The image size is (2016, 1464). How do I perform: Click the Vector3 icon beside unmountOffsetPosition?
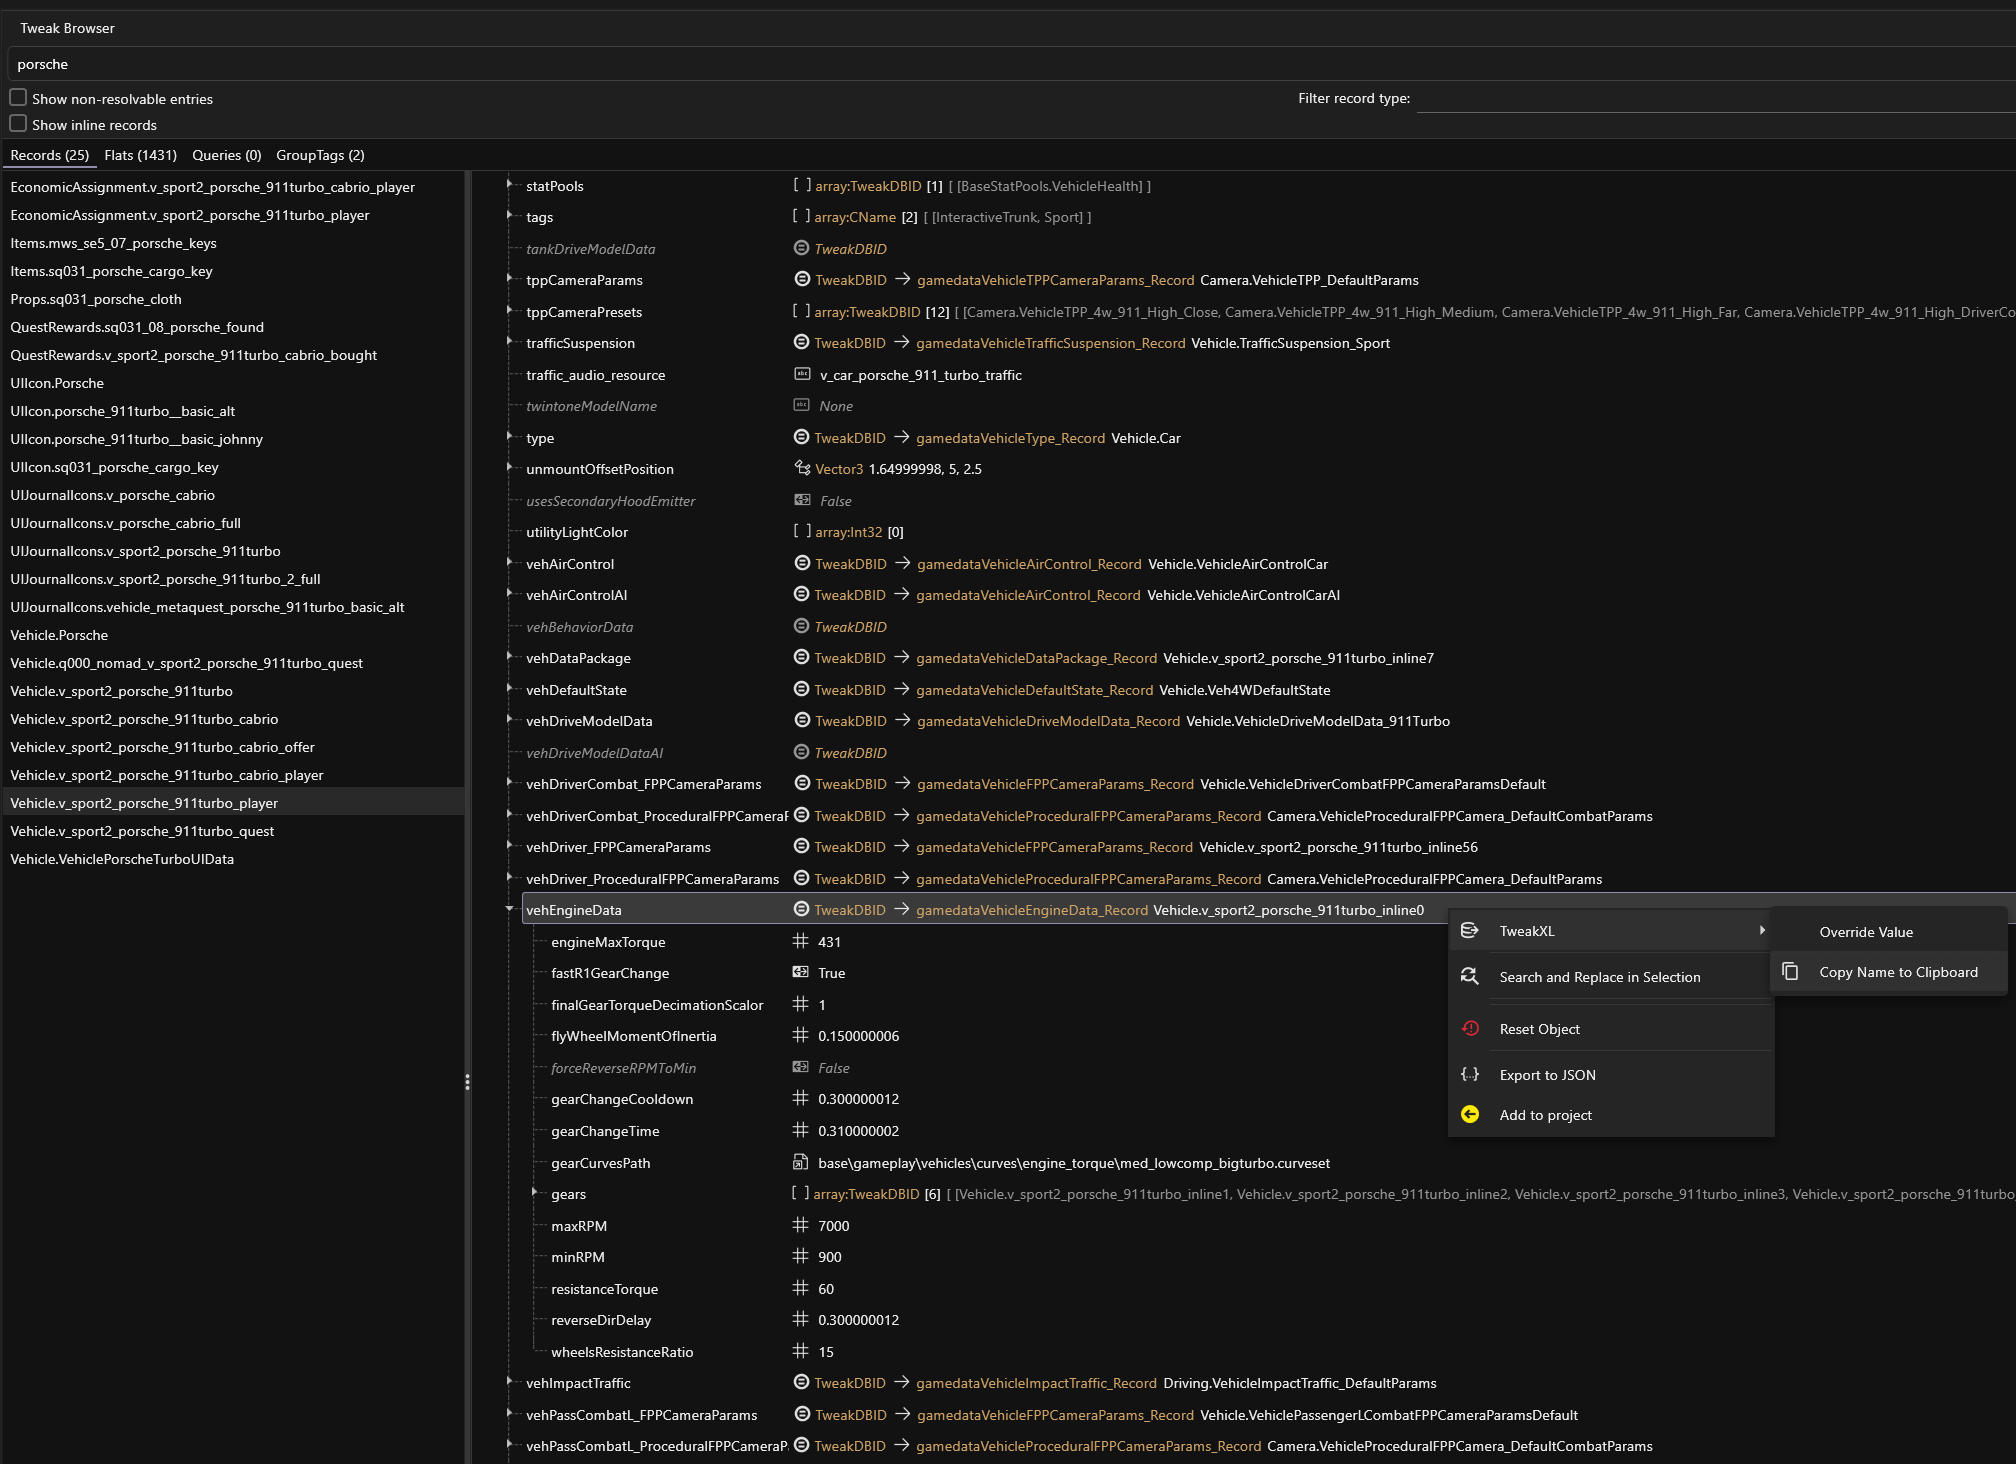tap(802, 469)
